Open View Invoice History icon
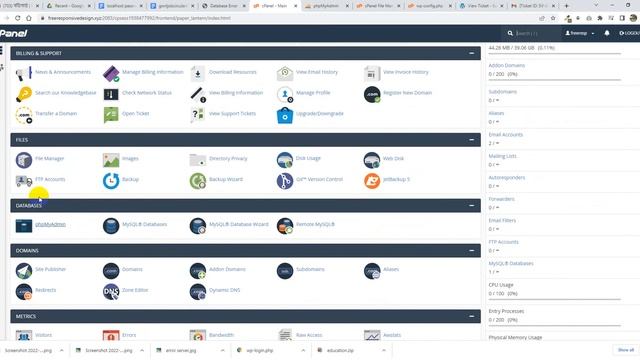Viewport: 640px width, 360px height. [x=371, y=73]
